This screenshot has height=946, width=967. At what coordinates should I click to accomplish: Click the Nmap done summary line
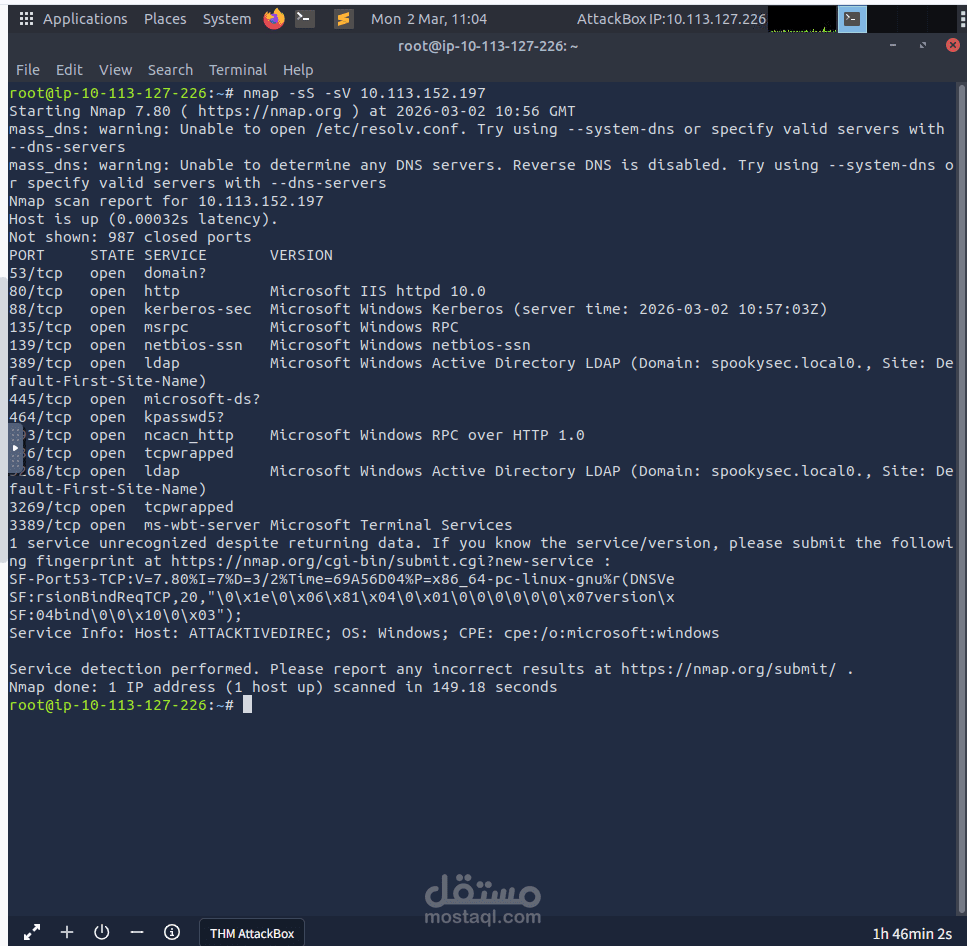coord(283,687)
